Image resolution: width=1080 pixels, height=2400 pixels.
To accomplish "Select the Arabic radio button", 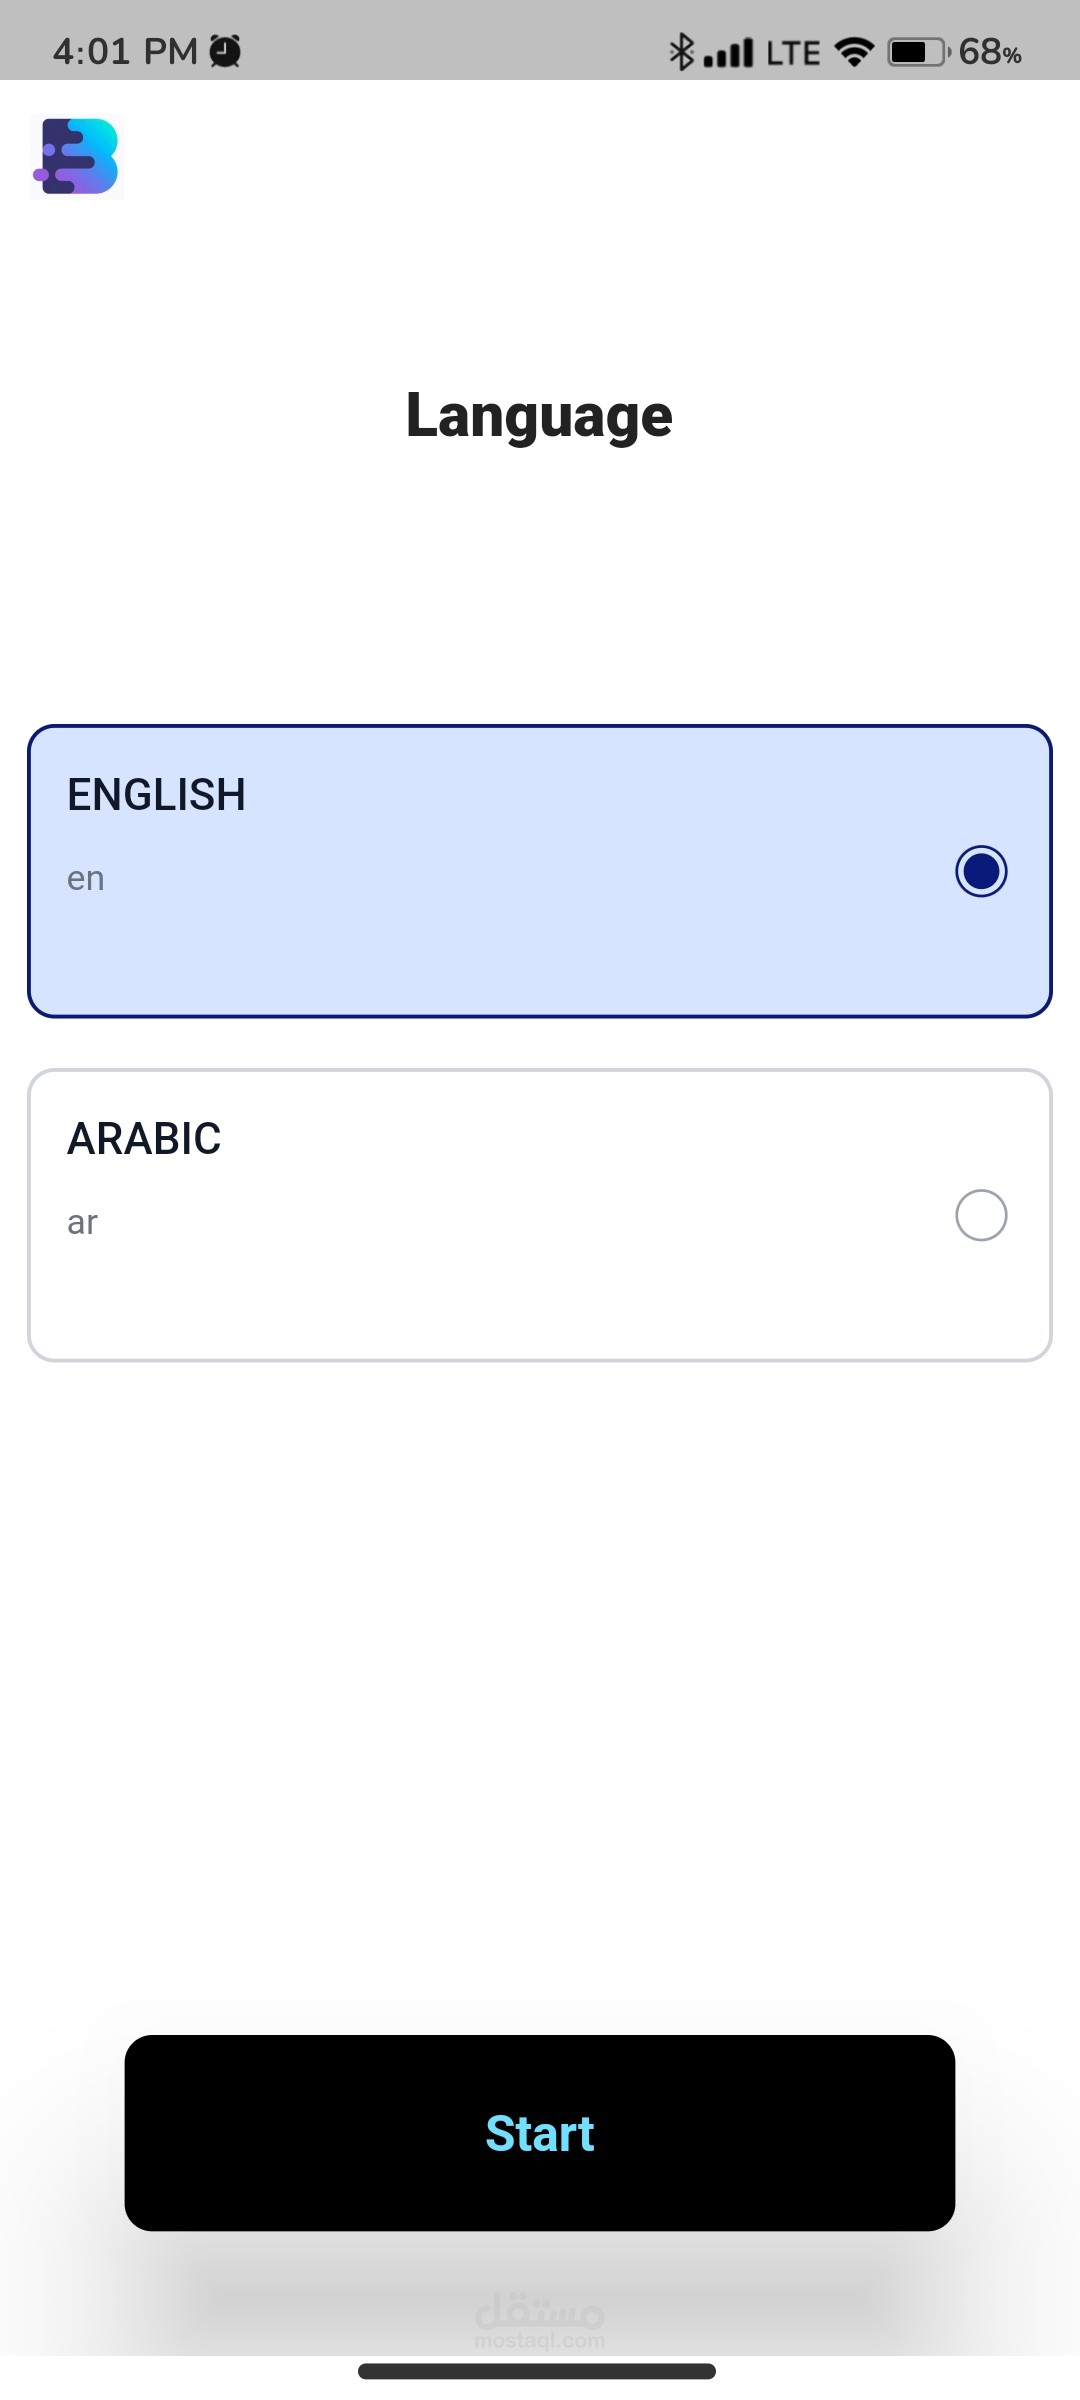I will tap(981, 1215).
